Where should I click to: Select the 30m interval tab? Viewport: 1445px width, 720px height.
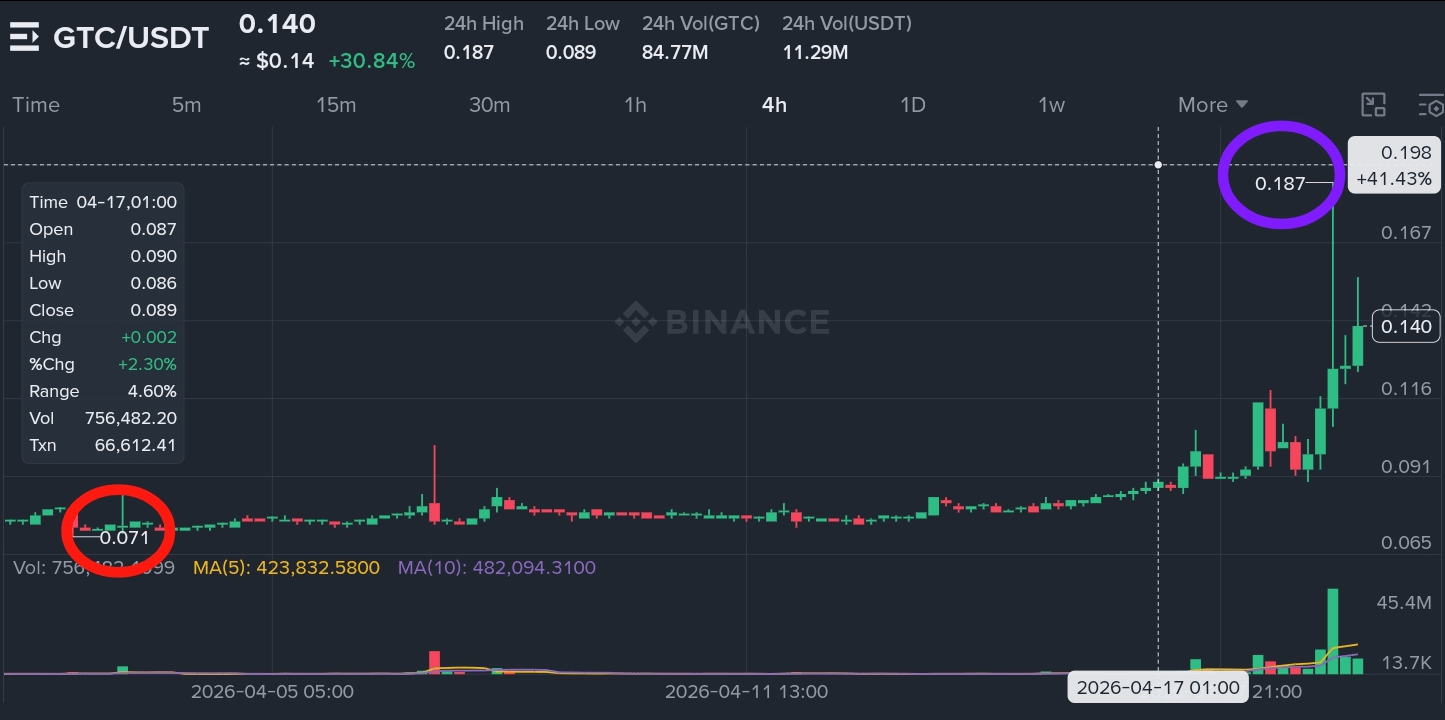[490, 105]
